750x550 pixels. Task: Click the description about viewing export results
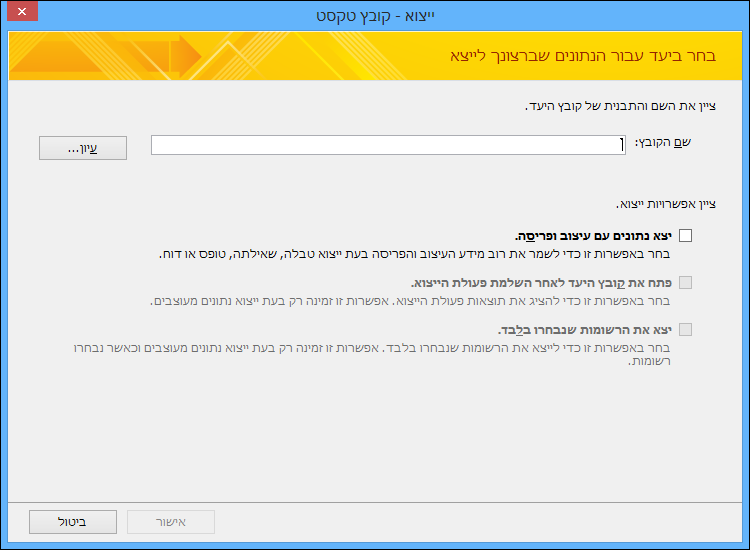410,301
